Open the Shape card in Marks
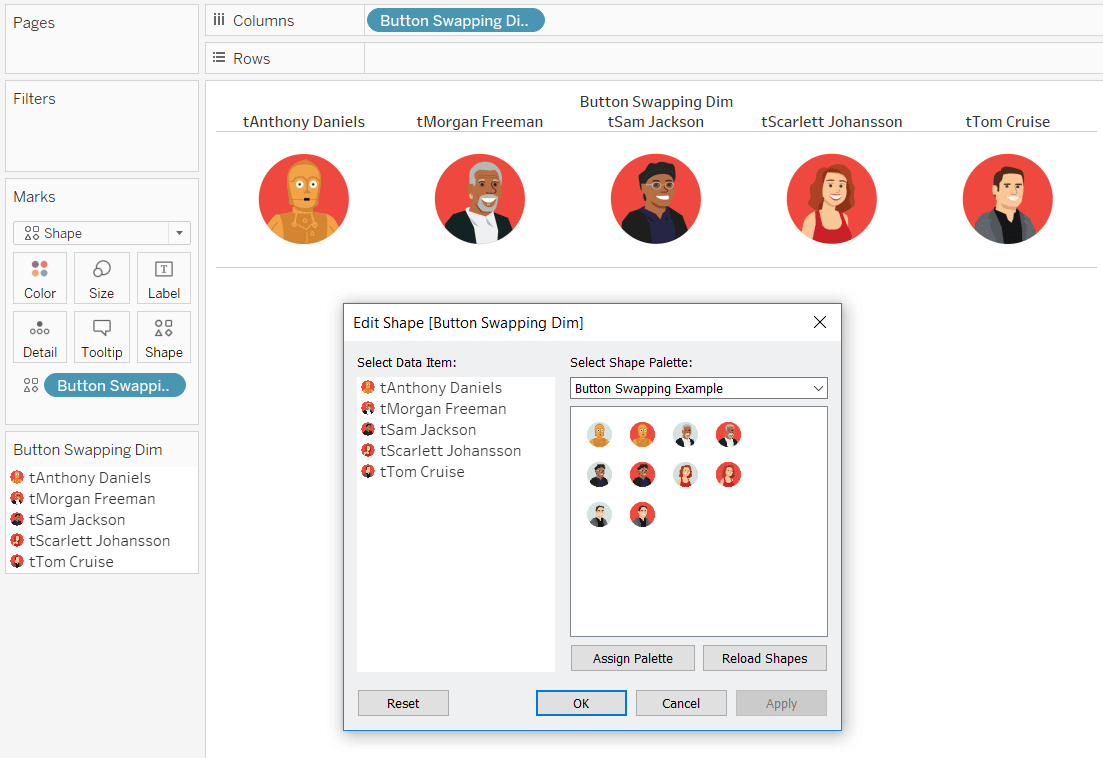 pyautogui.click(x=164, y=338)
